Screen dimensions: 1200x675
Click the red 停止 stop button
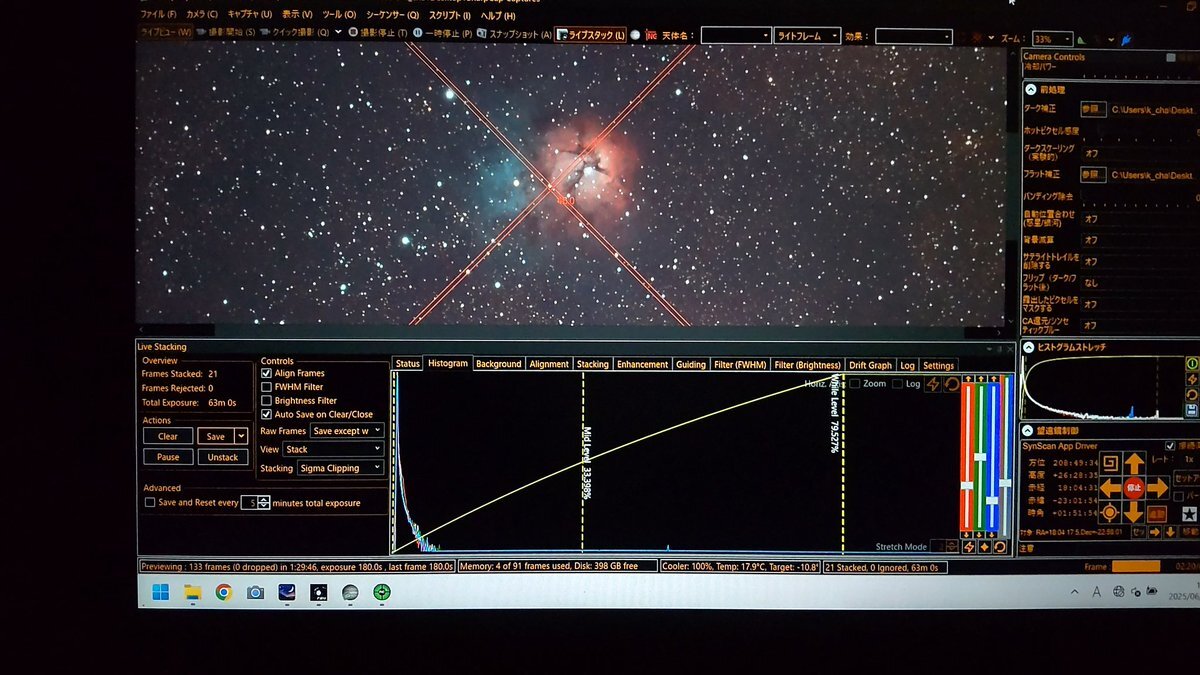pos(1133,488)
